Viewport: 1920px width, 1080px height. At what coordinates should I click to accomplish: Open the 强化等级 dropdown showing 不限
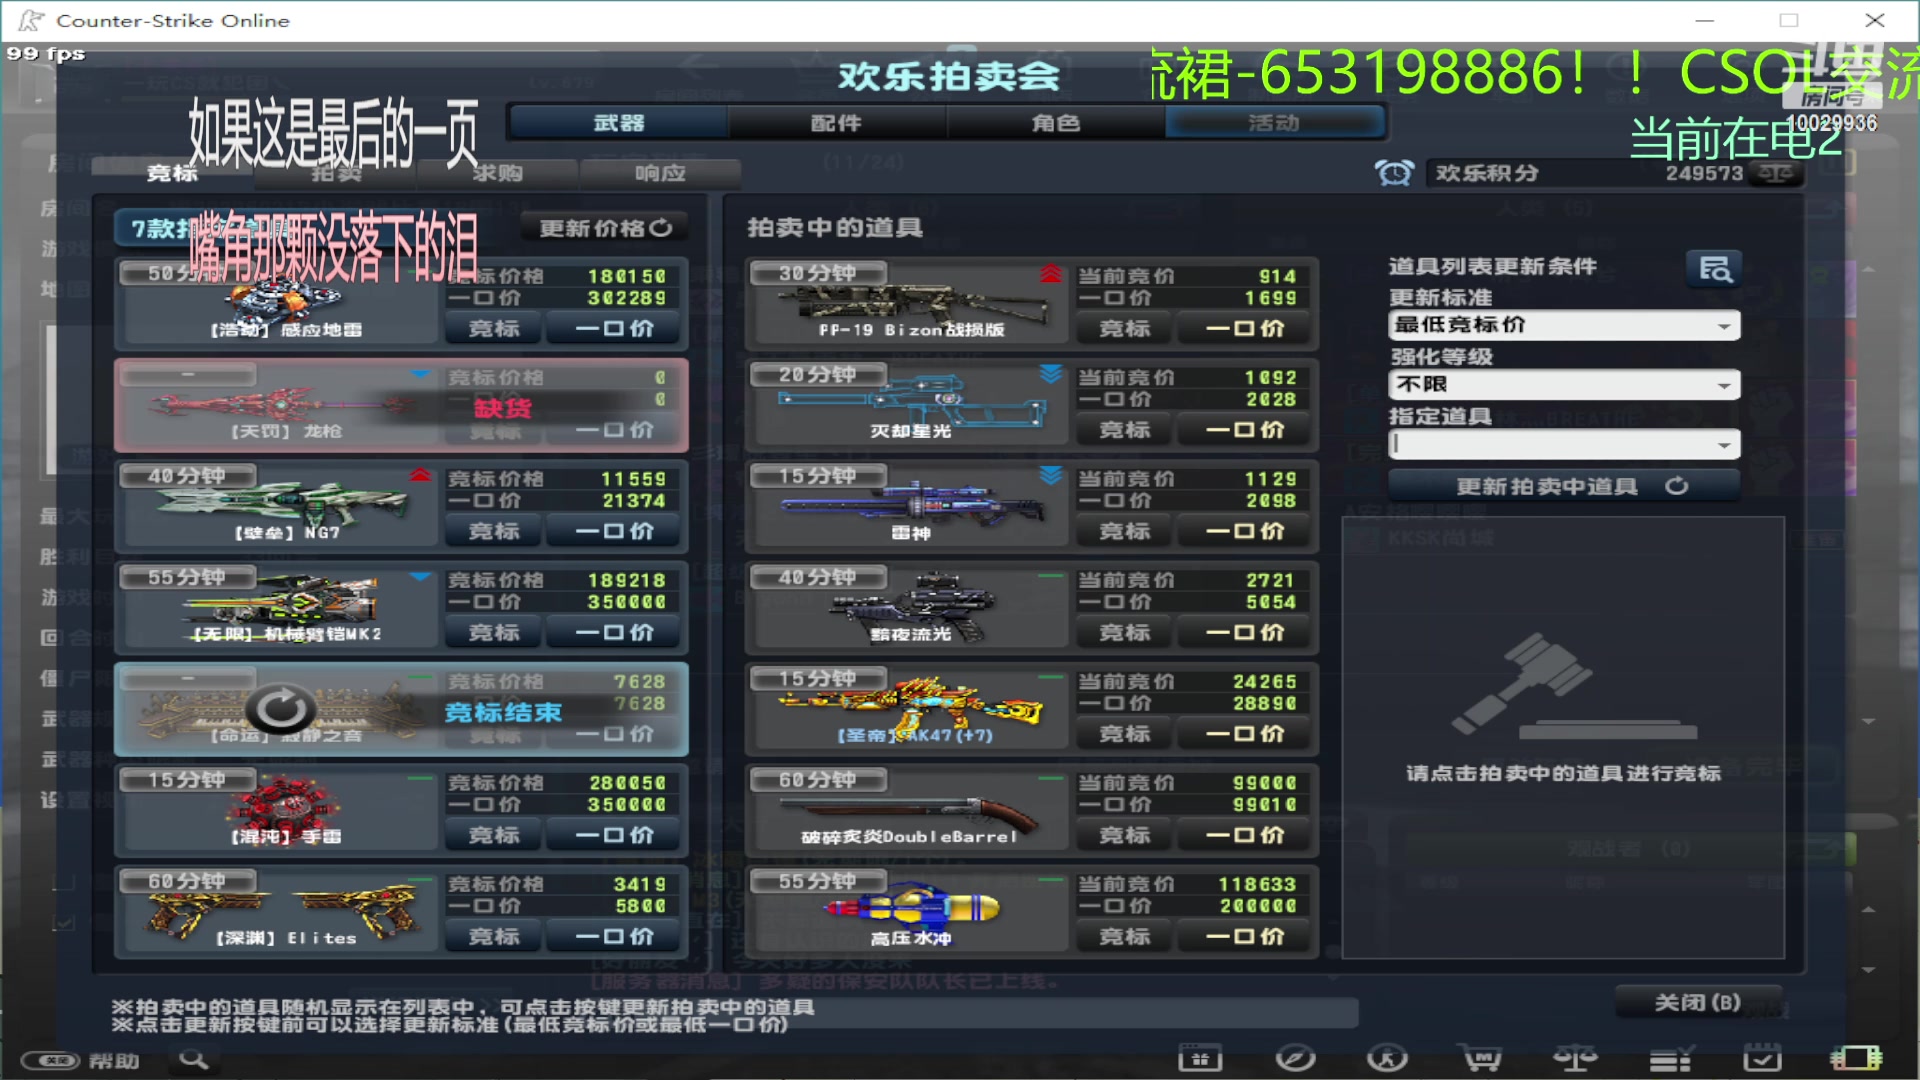(1564, 385)
